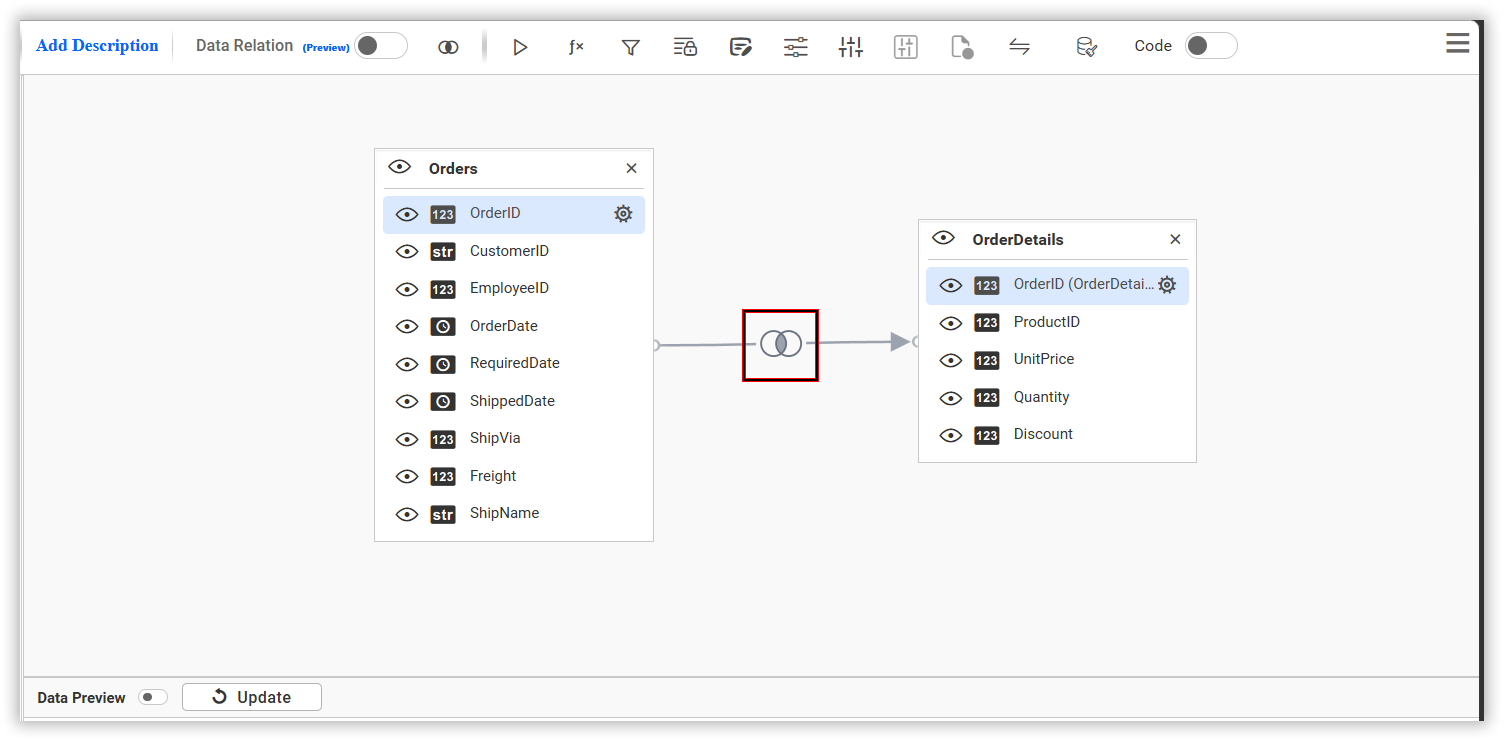Hide the Quantity column
Image resolution: width=1504 pixels, height=741 pixels.
pos(950,398)
